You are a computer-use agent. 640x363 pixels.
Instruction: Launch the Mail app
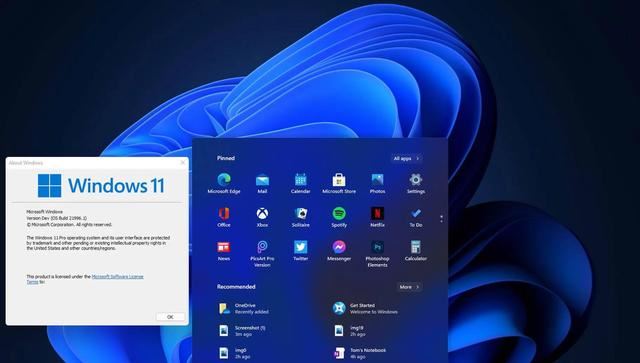(x=262, y=183)
